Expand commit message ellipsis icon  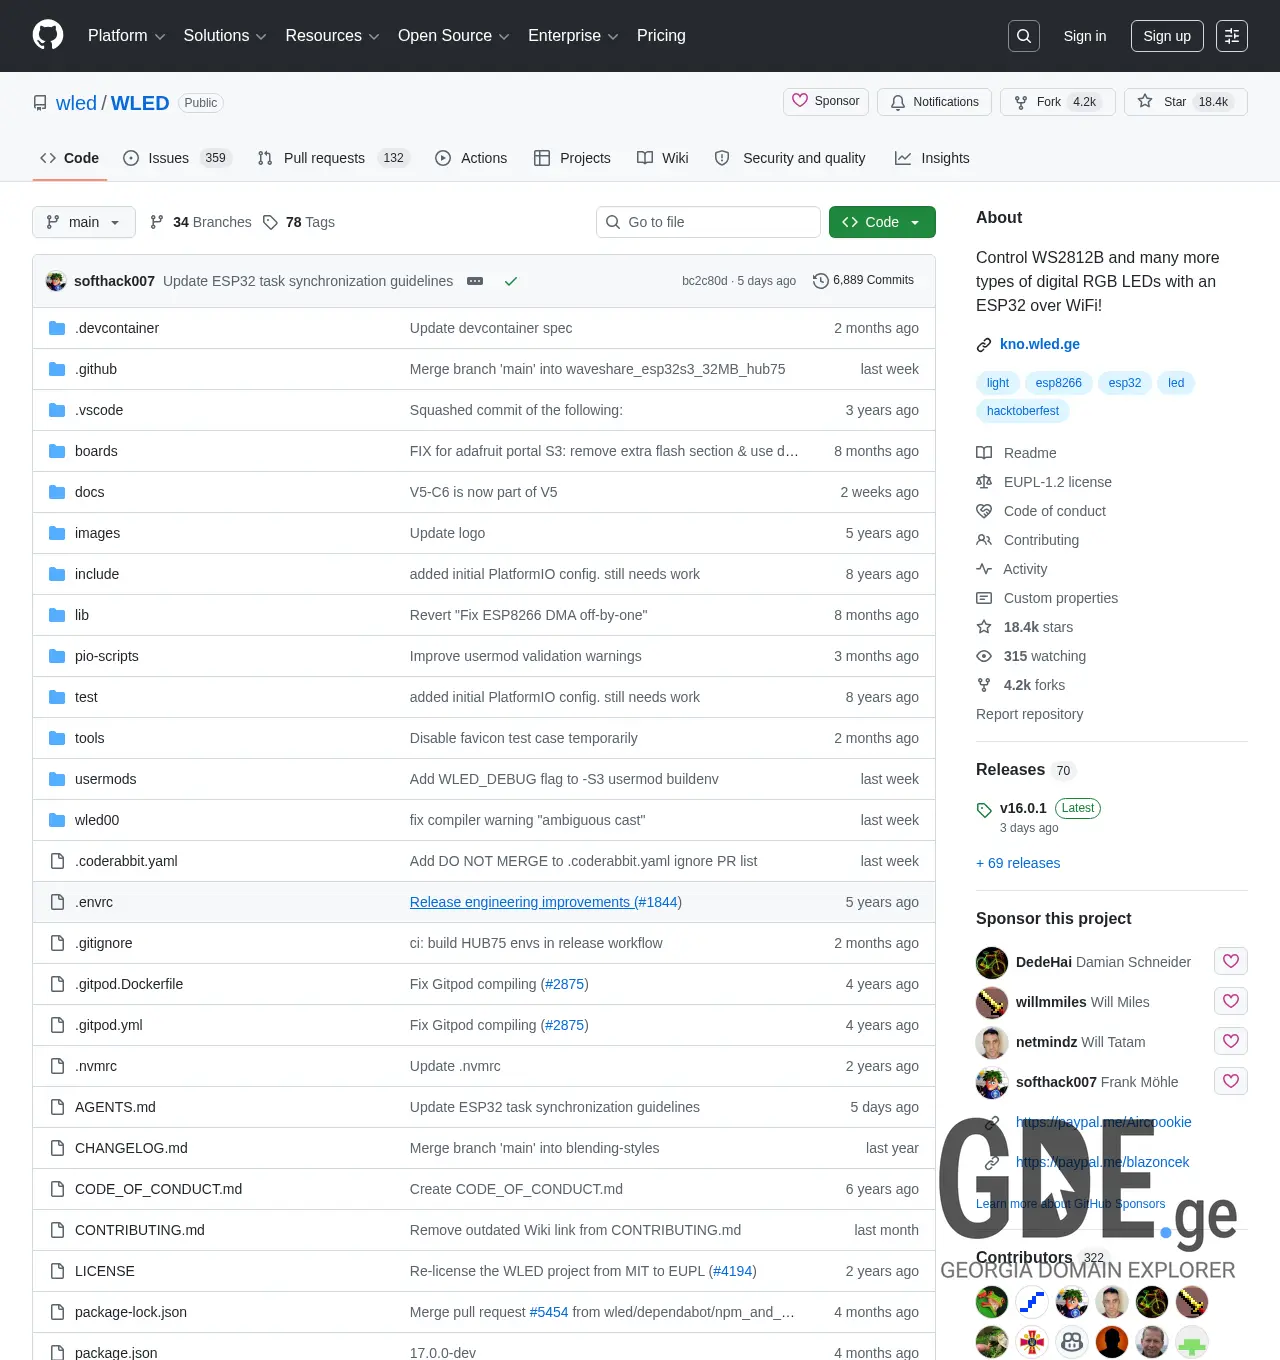pyautogui.click(x=475, y=281)
